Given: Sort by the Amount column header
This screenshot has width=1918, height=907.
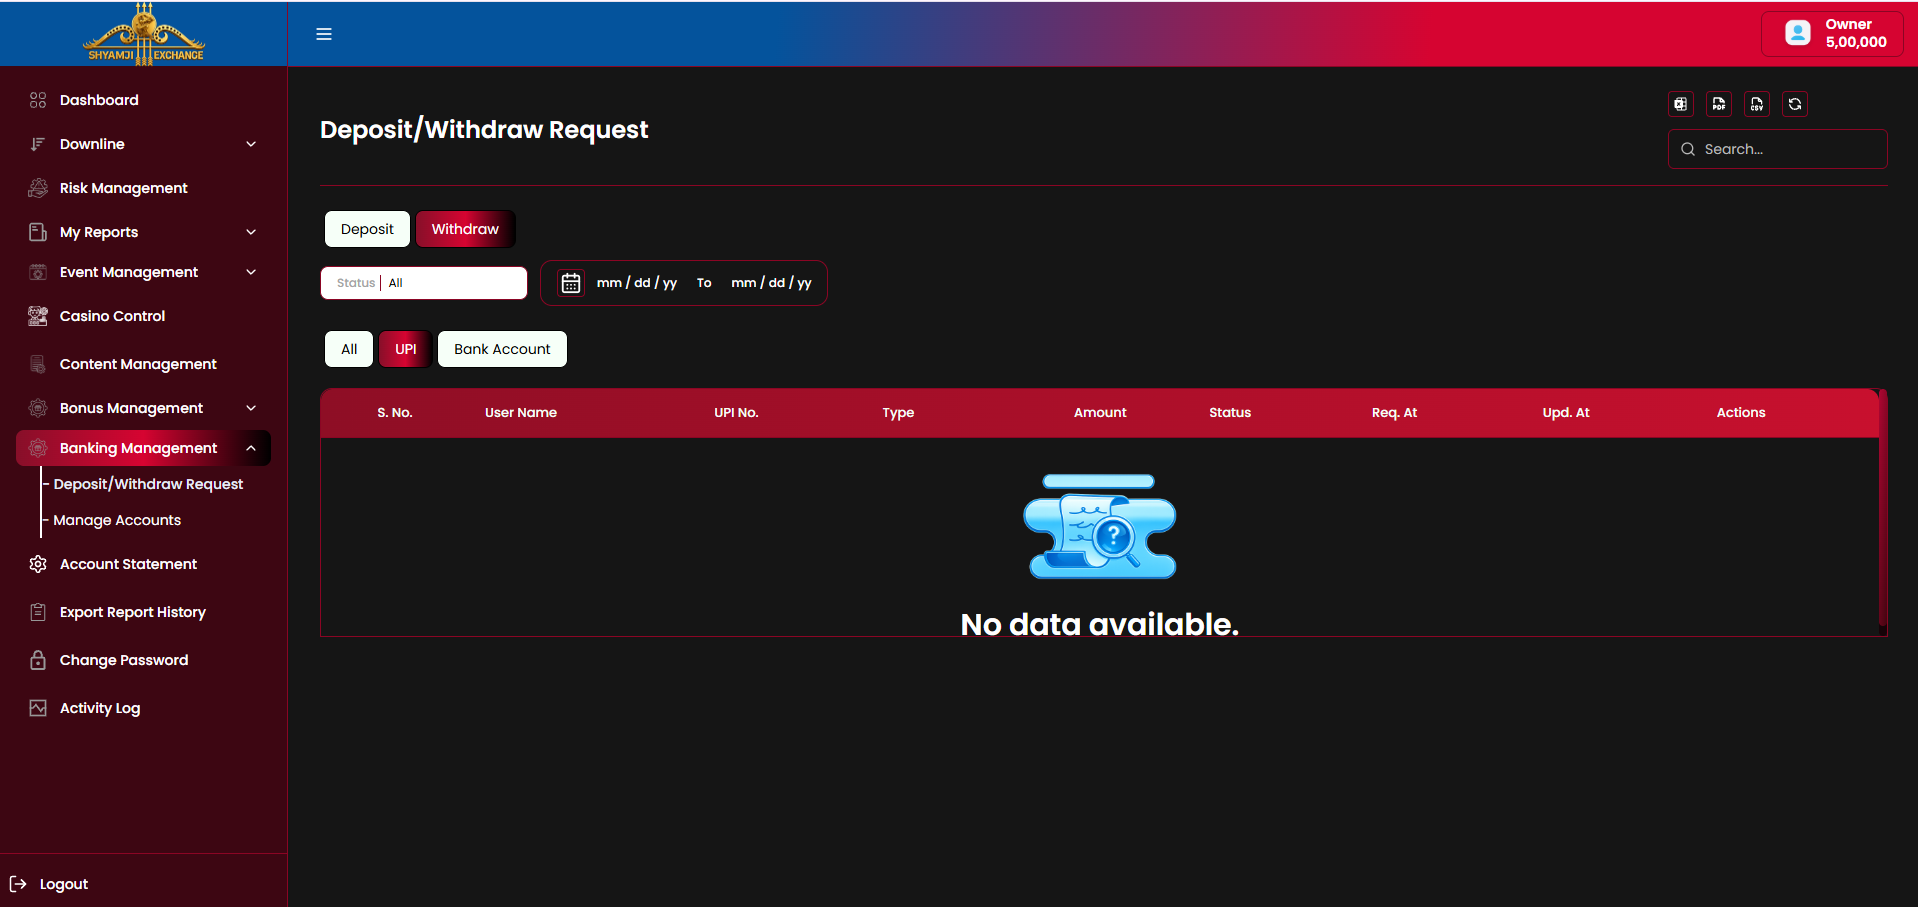Looking at the screenshot, I should (x=1100, y=412).
